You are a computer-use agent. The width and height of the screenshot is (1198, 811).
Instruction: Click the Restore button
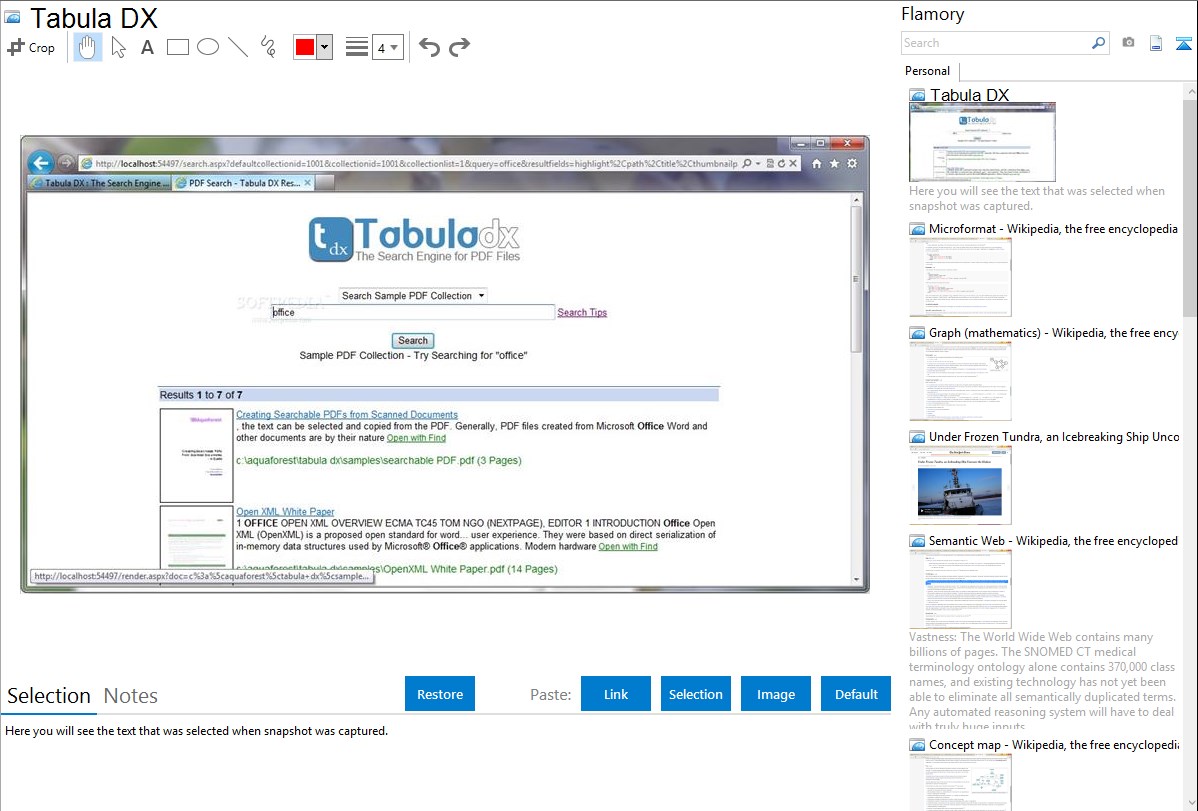coord(440,694)
